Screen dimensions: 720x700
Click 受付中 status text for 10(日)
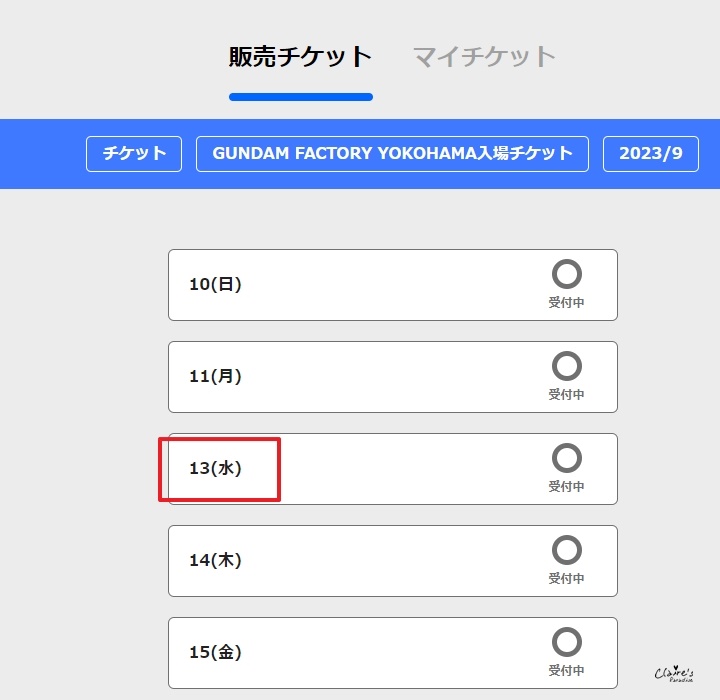pyautogui.click(x=566, y=303)
